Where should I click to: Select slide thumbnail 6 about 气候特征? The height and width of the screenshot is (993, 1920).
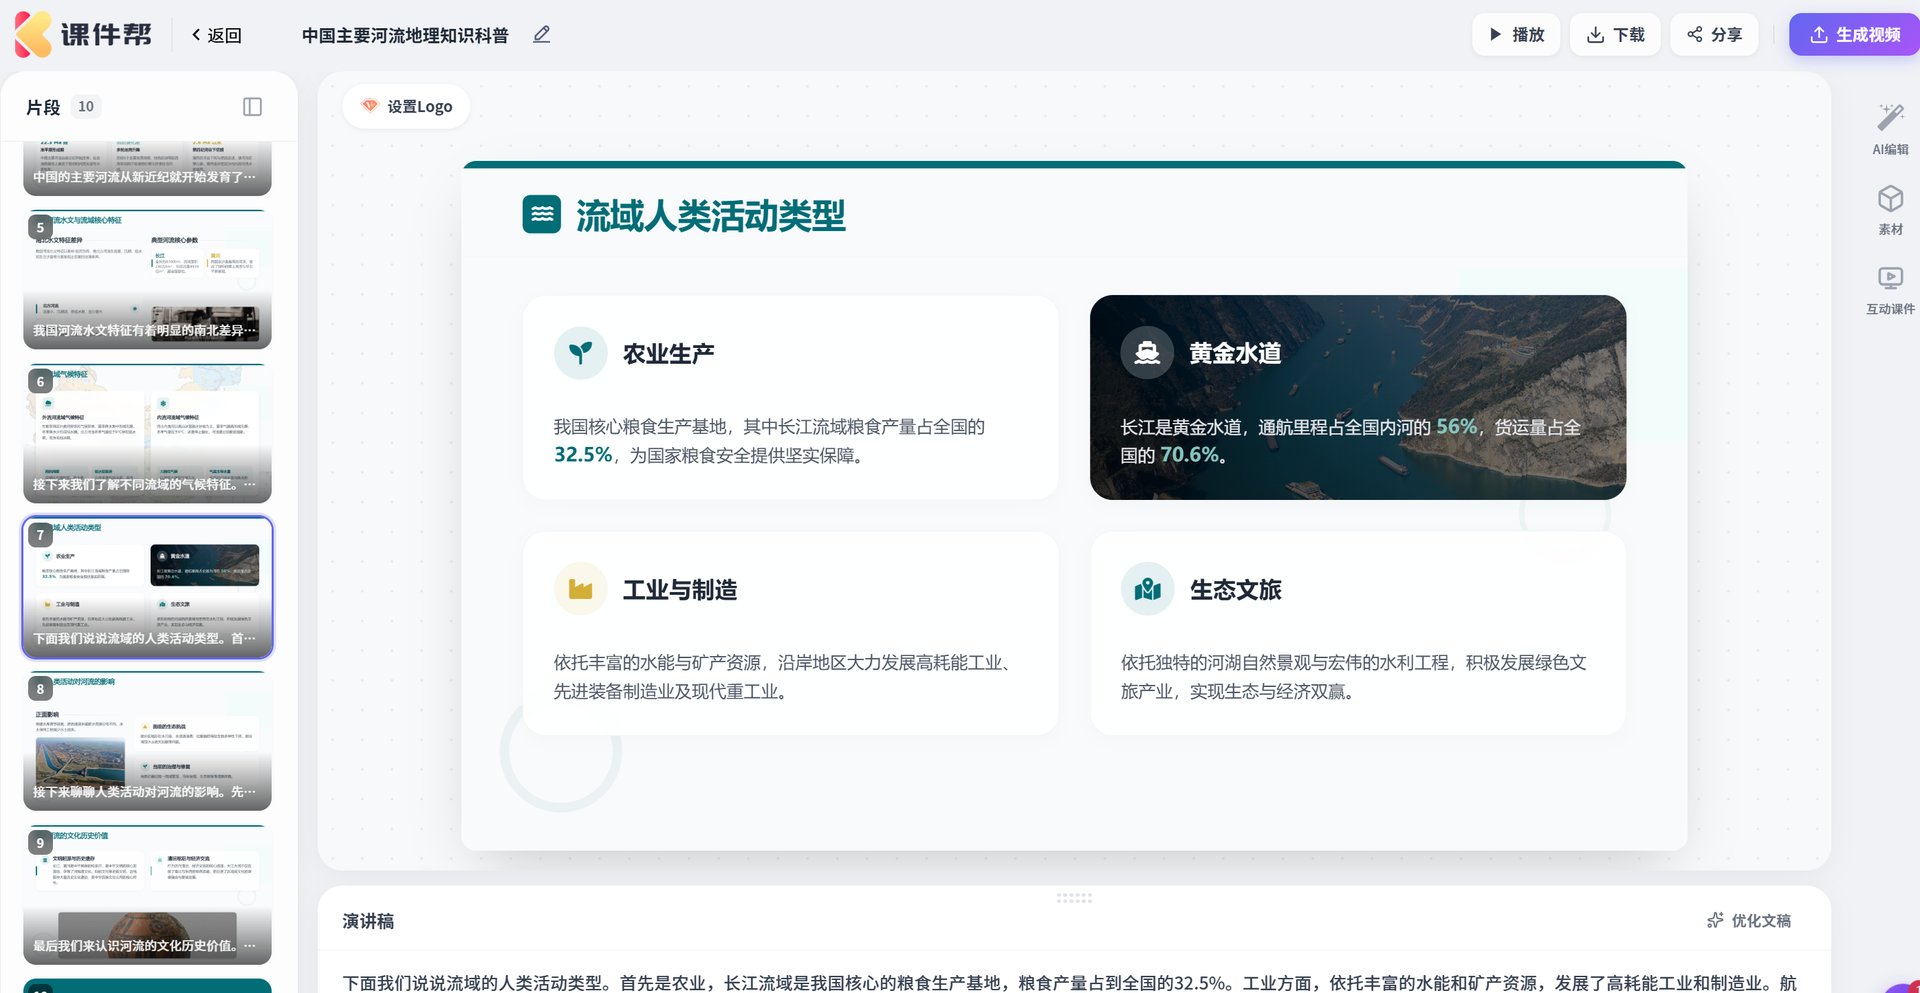click(147, 433)
